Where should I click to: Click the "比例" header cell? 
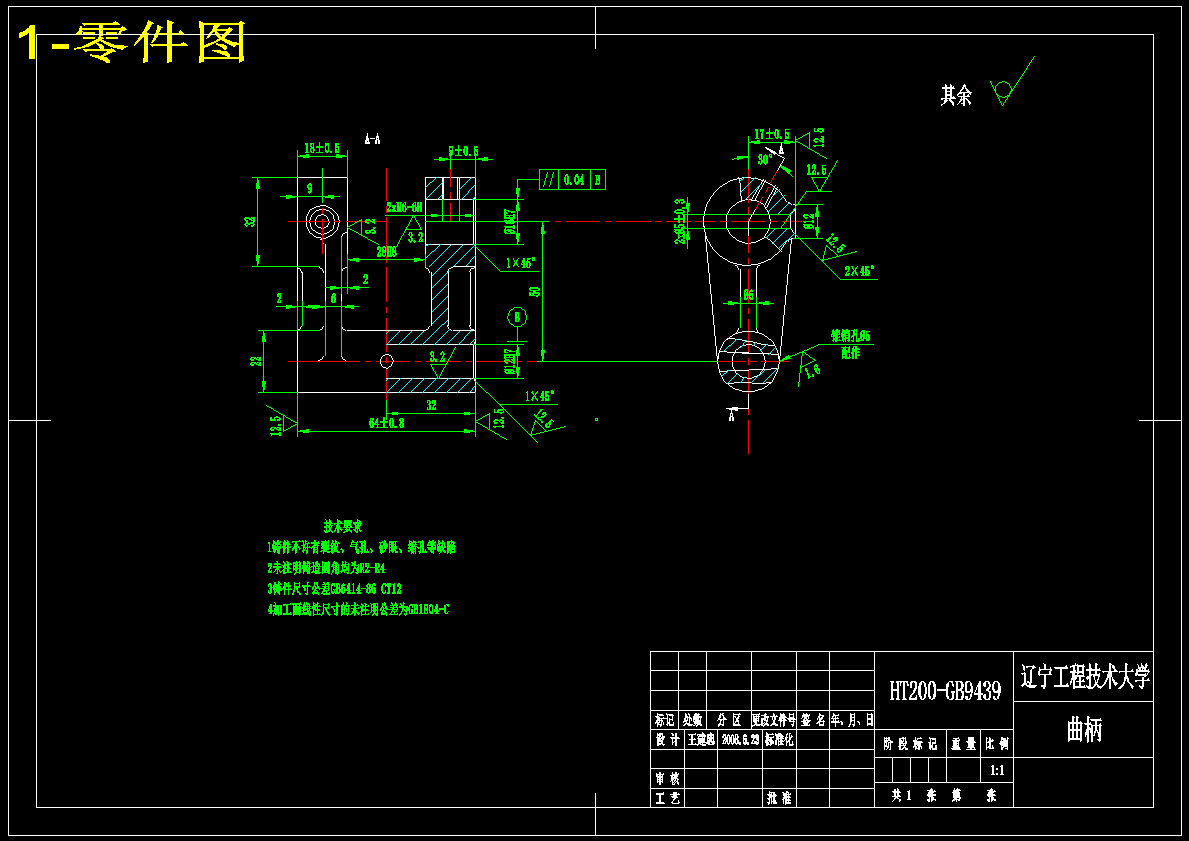pyautogui.click(x=997, y=745)
